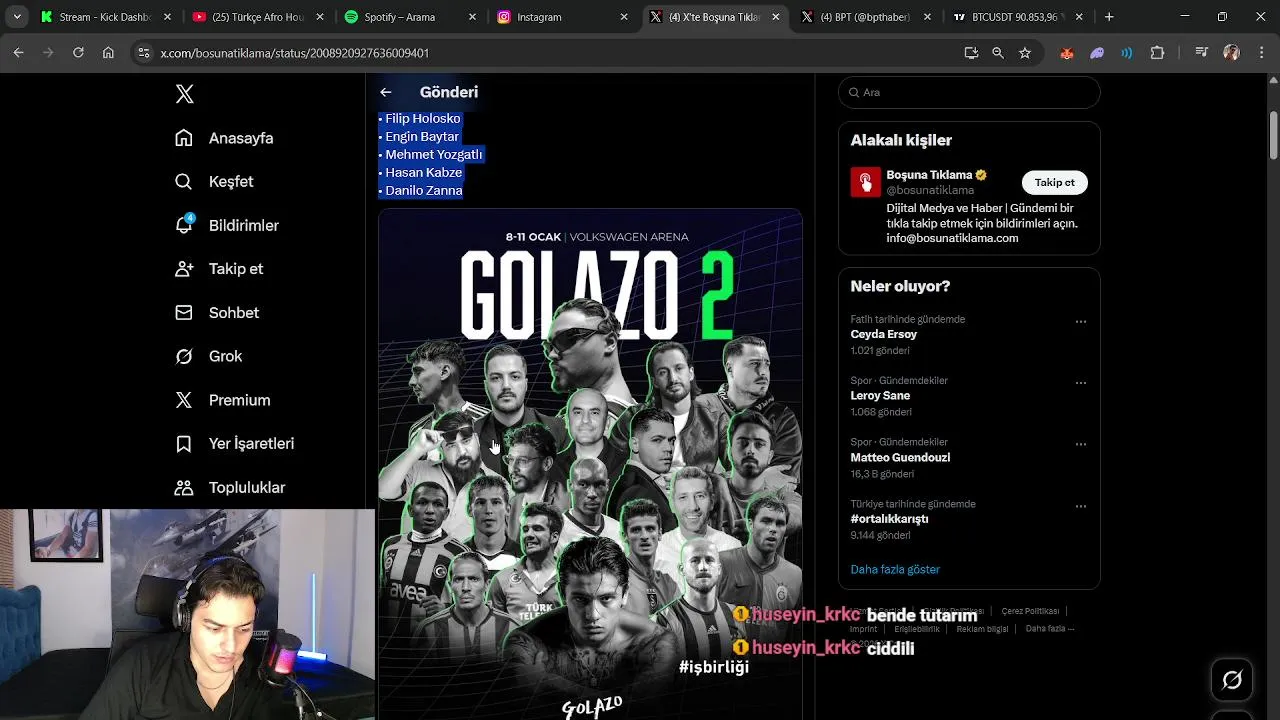Click highlighted name Filip Holosko
This screenshot has width=1280, height=720.
(x=422, y=118)
